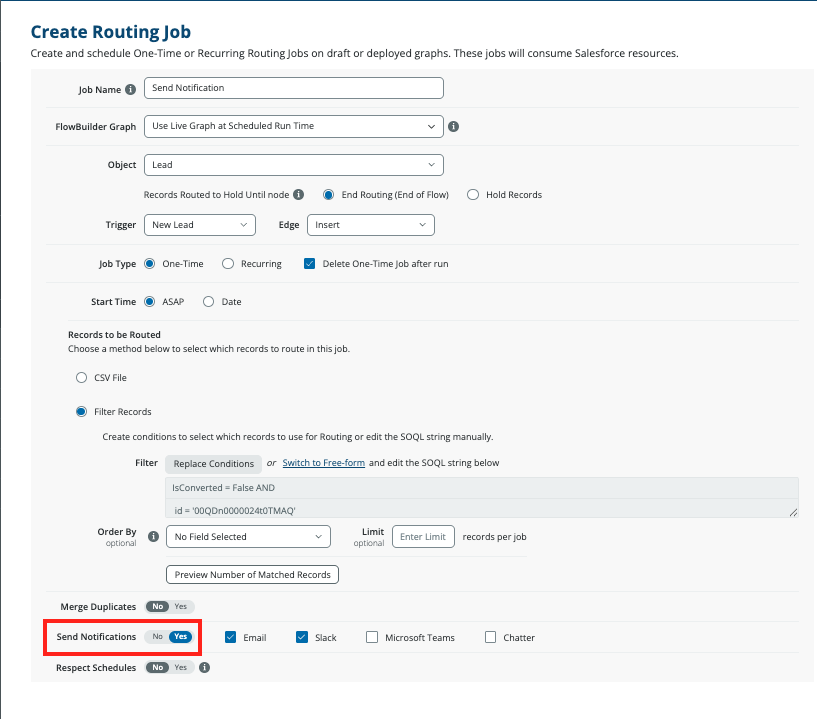Uncheck Delete One-Time Job after run
Screen dimensions: 817x726
tap(310, 264)
